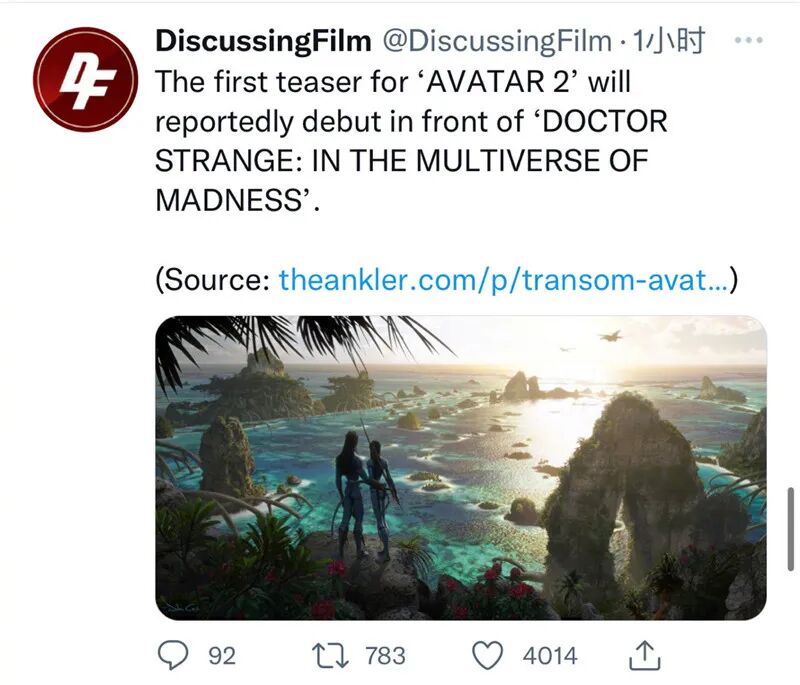
Task: Click the 4014 likes count
Action: coord(550,656)
